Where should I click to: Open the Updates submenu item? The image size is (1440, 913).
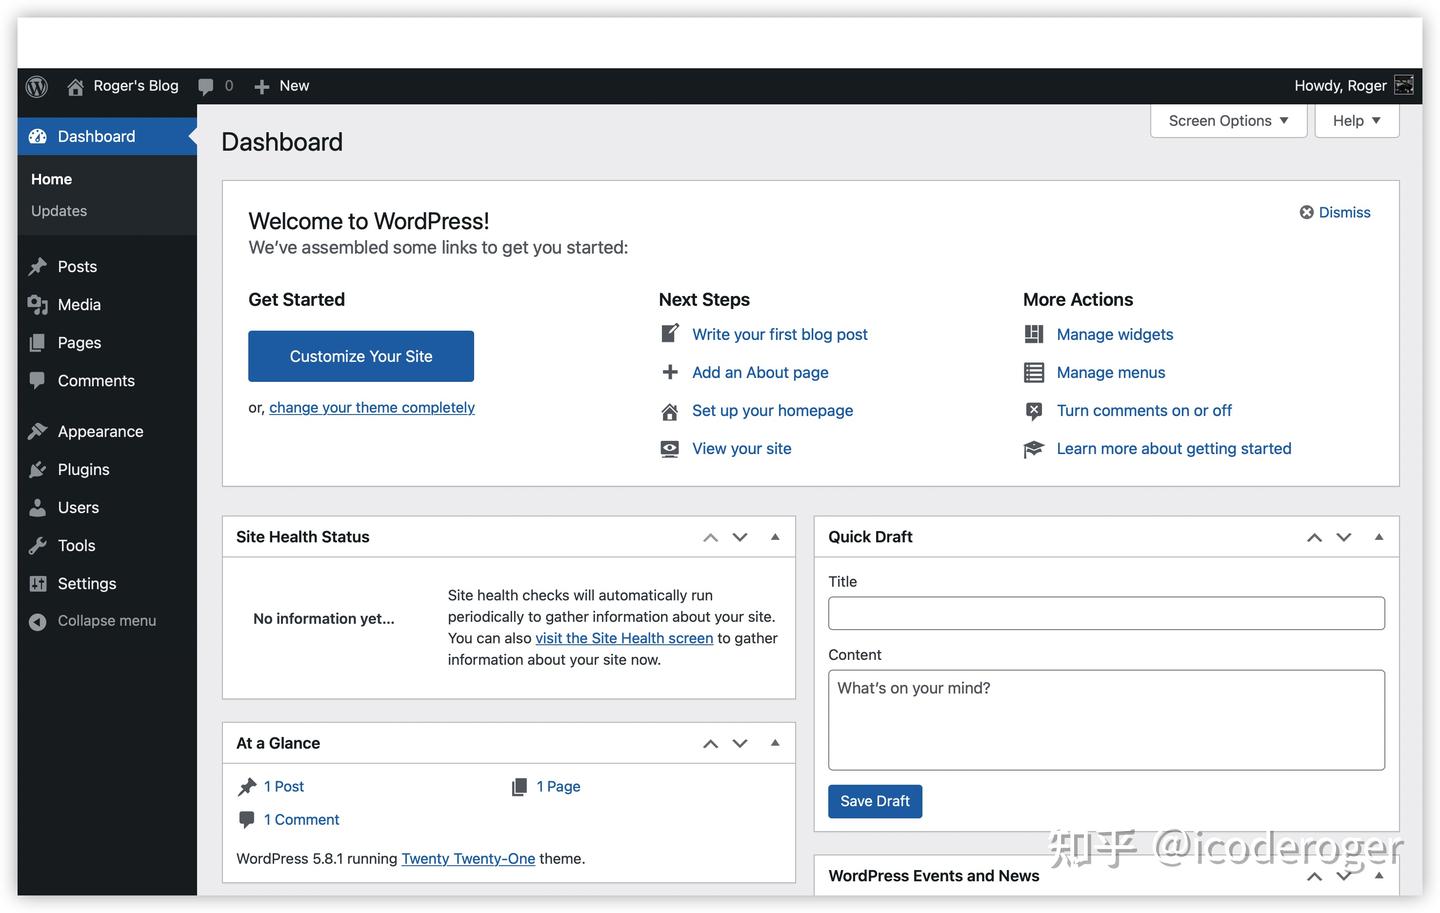(x=59, y=211)
